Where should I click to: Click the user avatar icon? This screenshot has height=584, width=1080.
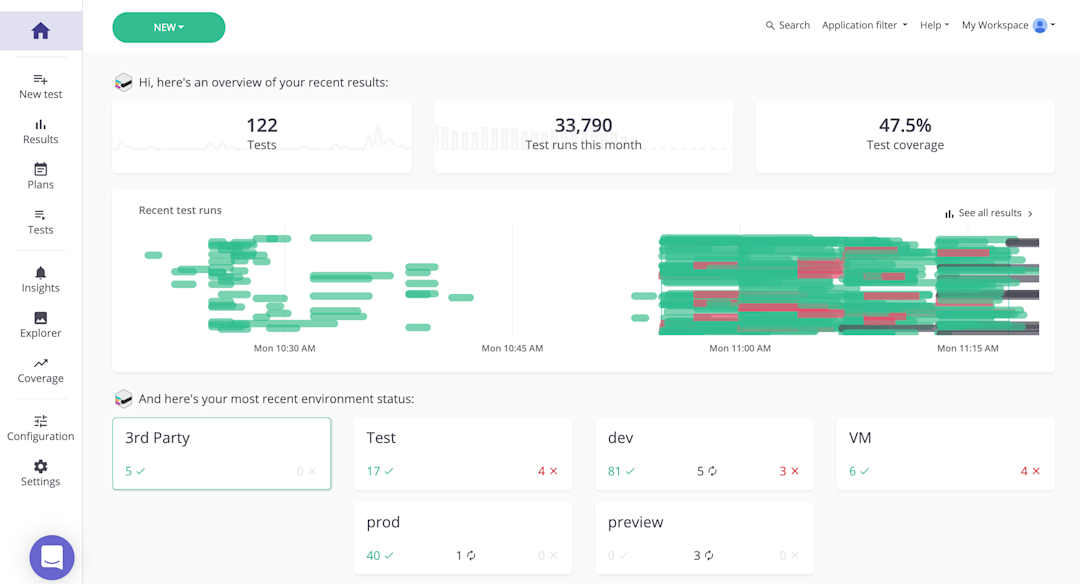click(x=1040, y=25)
